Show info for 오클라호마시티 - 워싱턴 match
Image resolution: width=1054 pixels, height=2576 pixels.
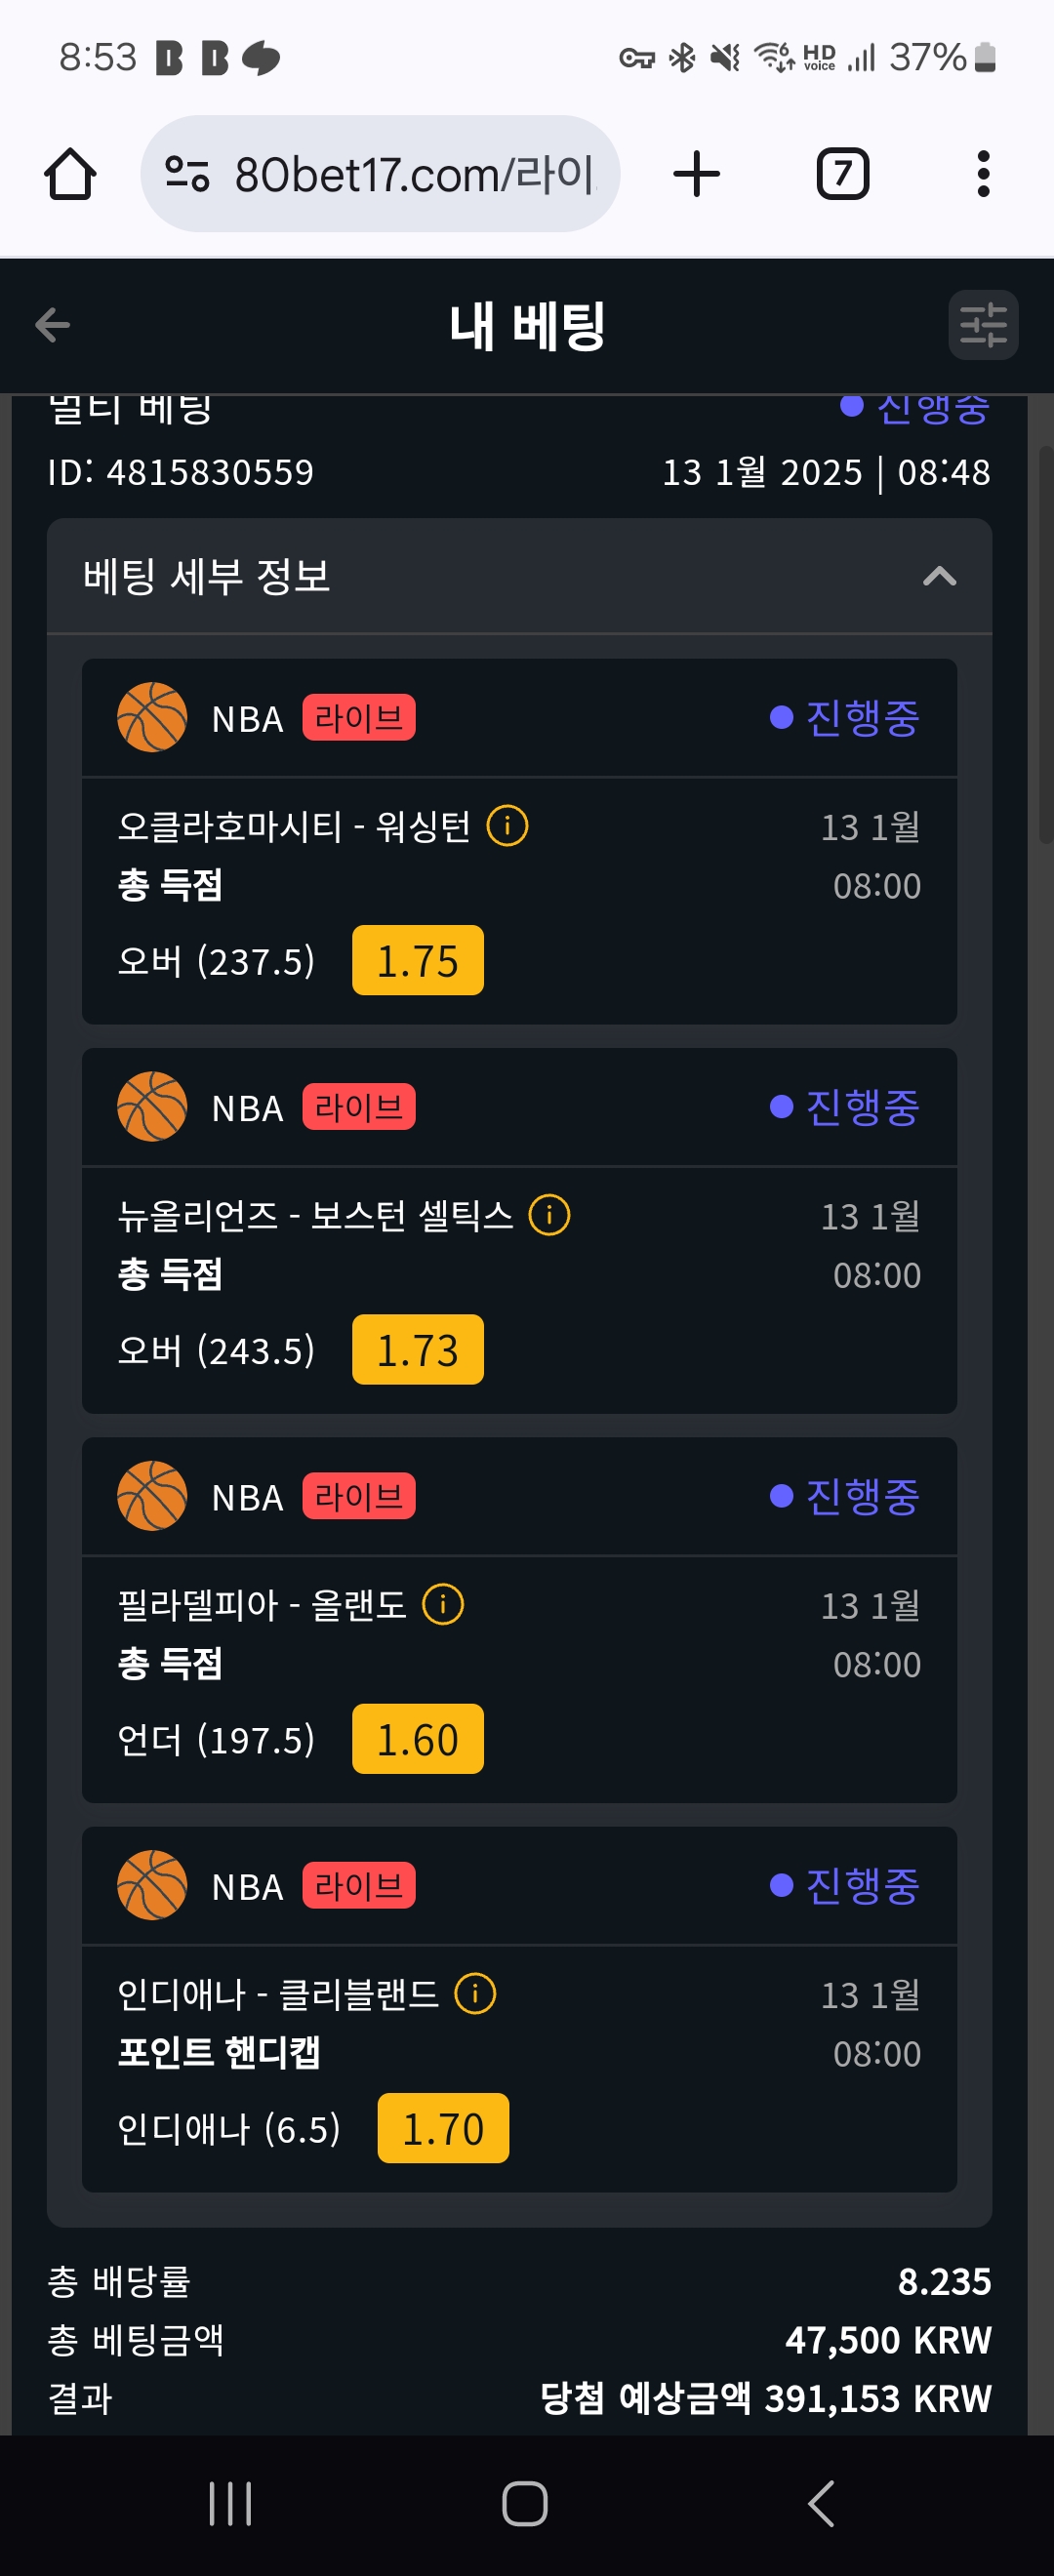507,827
